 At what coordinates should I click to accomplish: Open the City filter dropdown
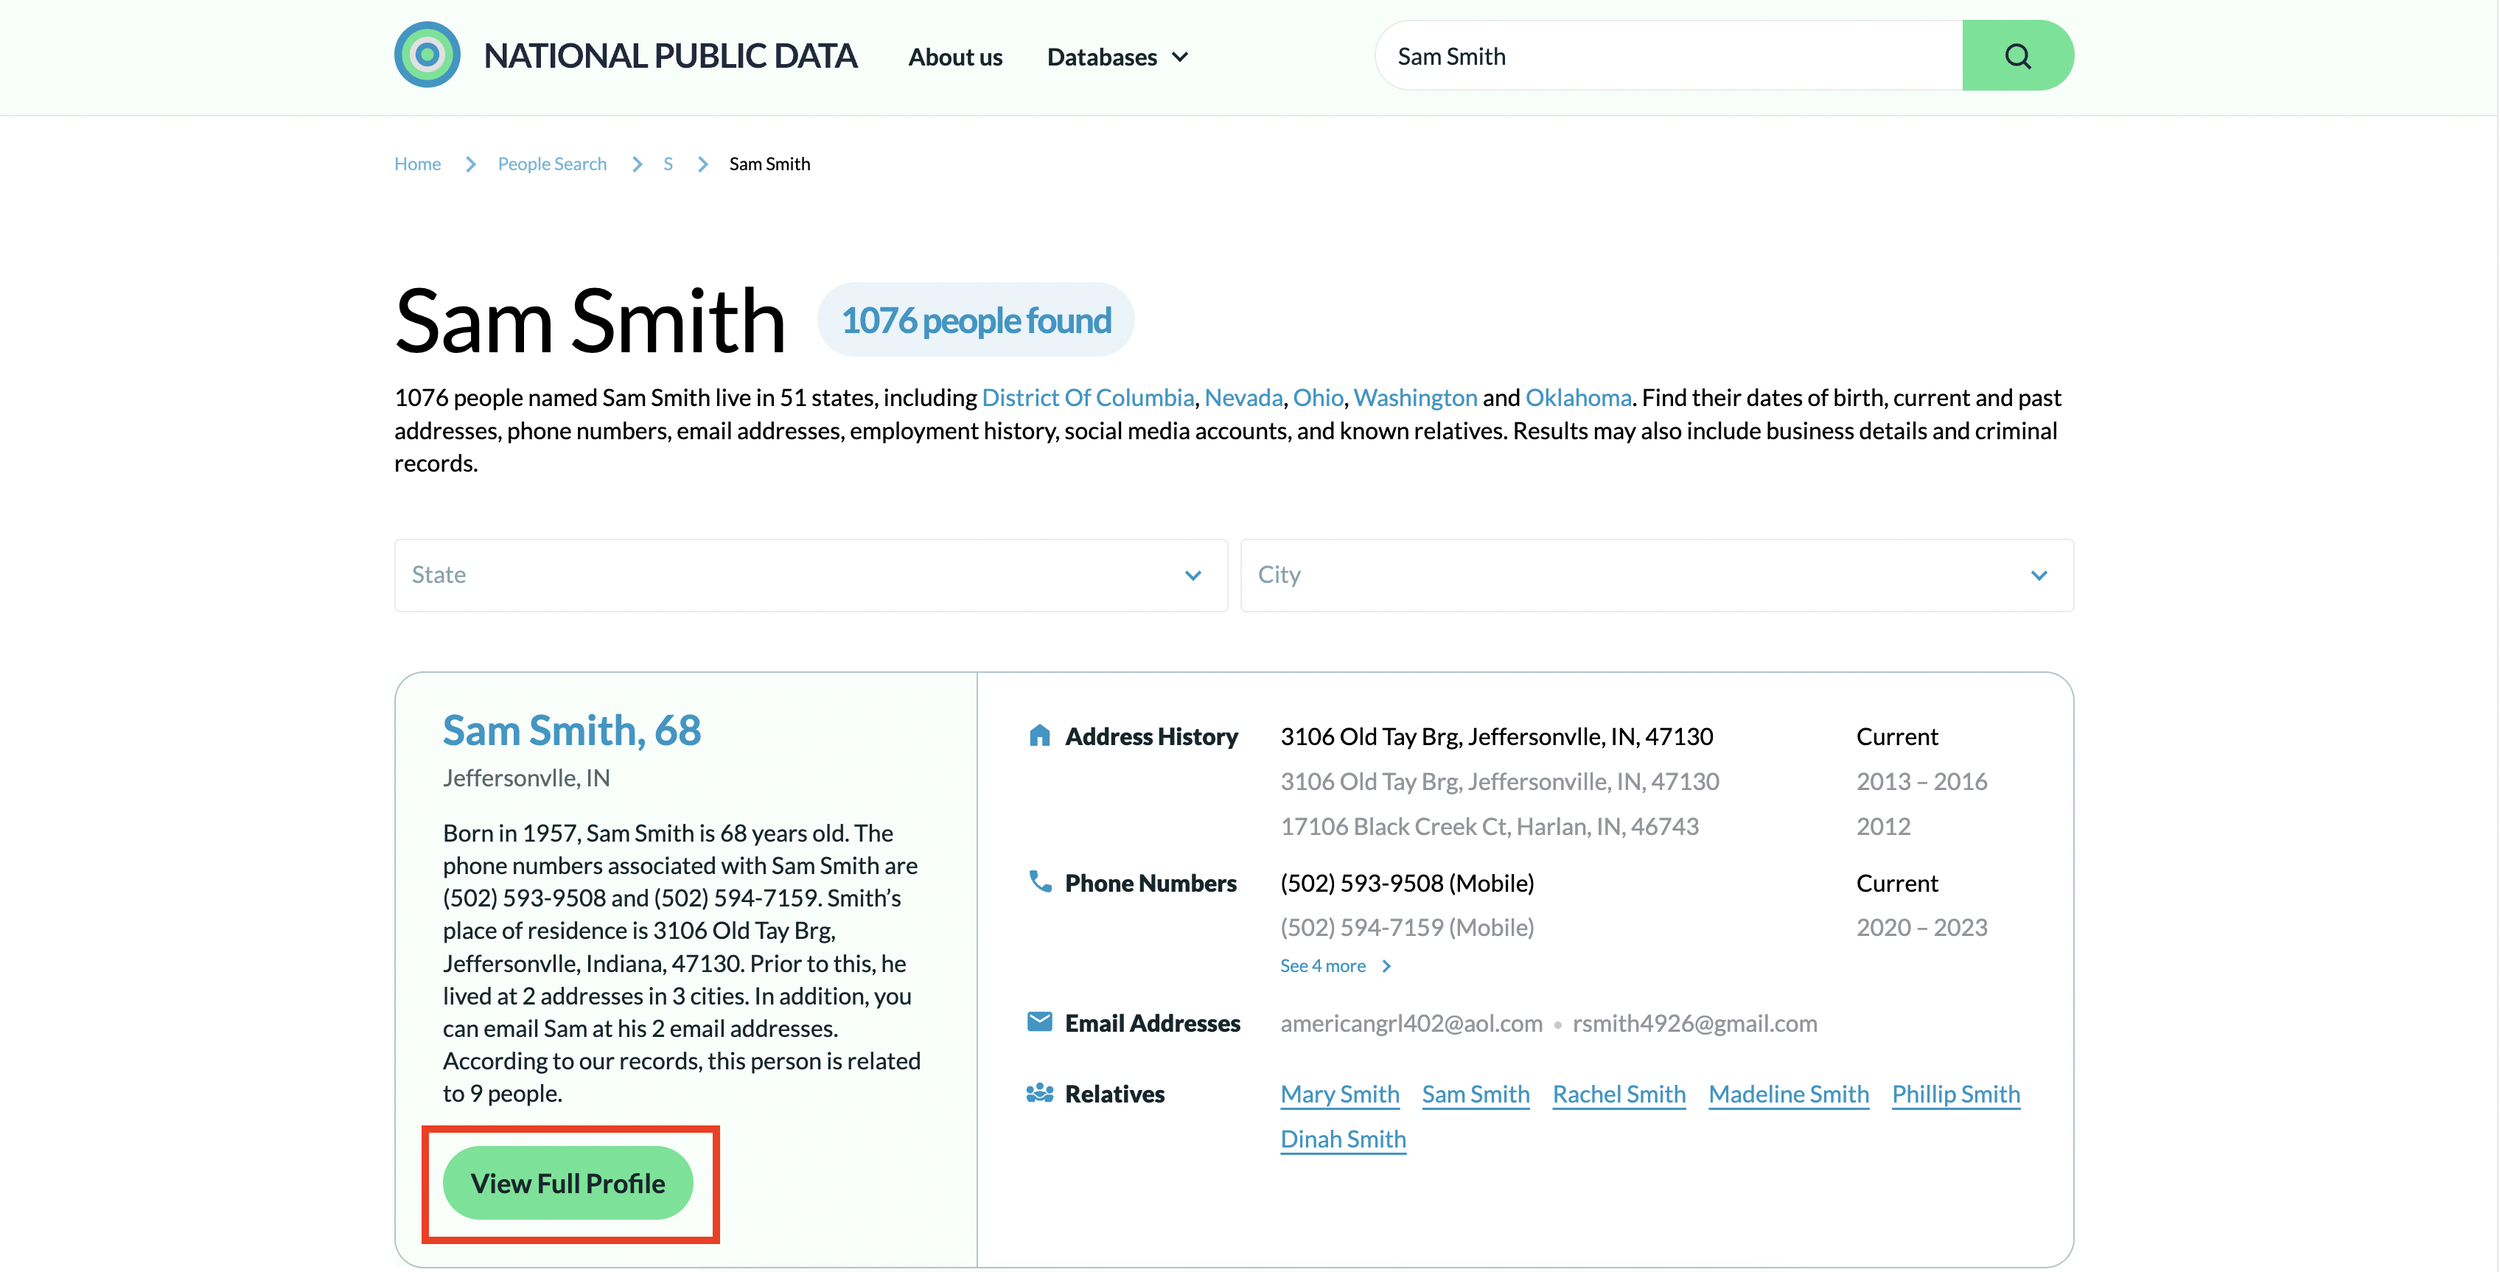(1656, 575)
